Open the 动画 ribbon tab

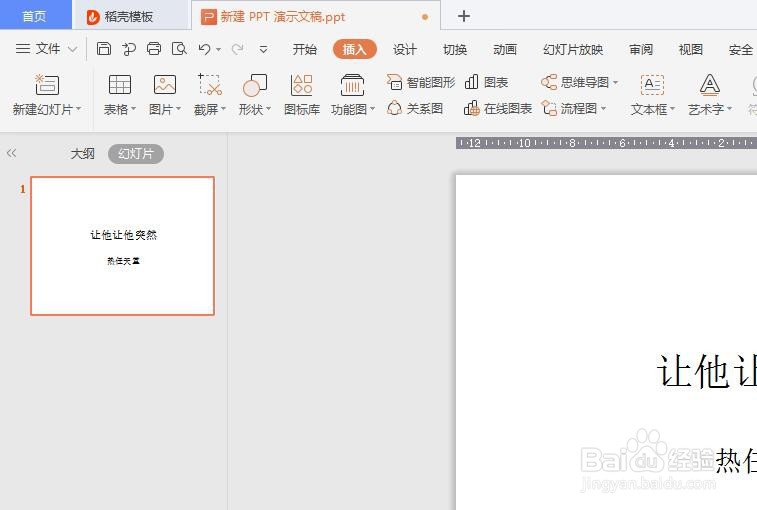[505, 49]
